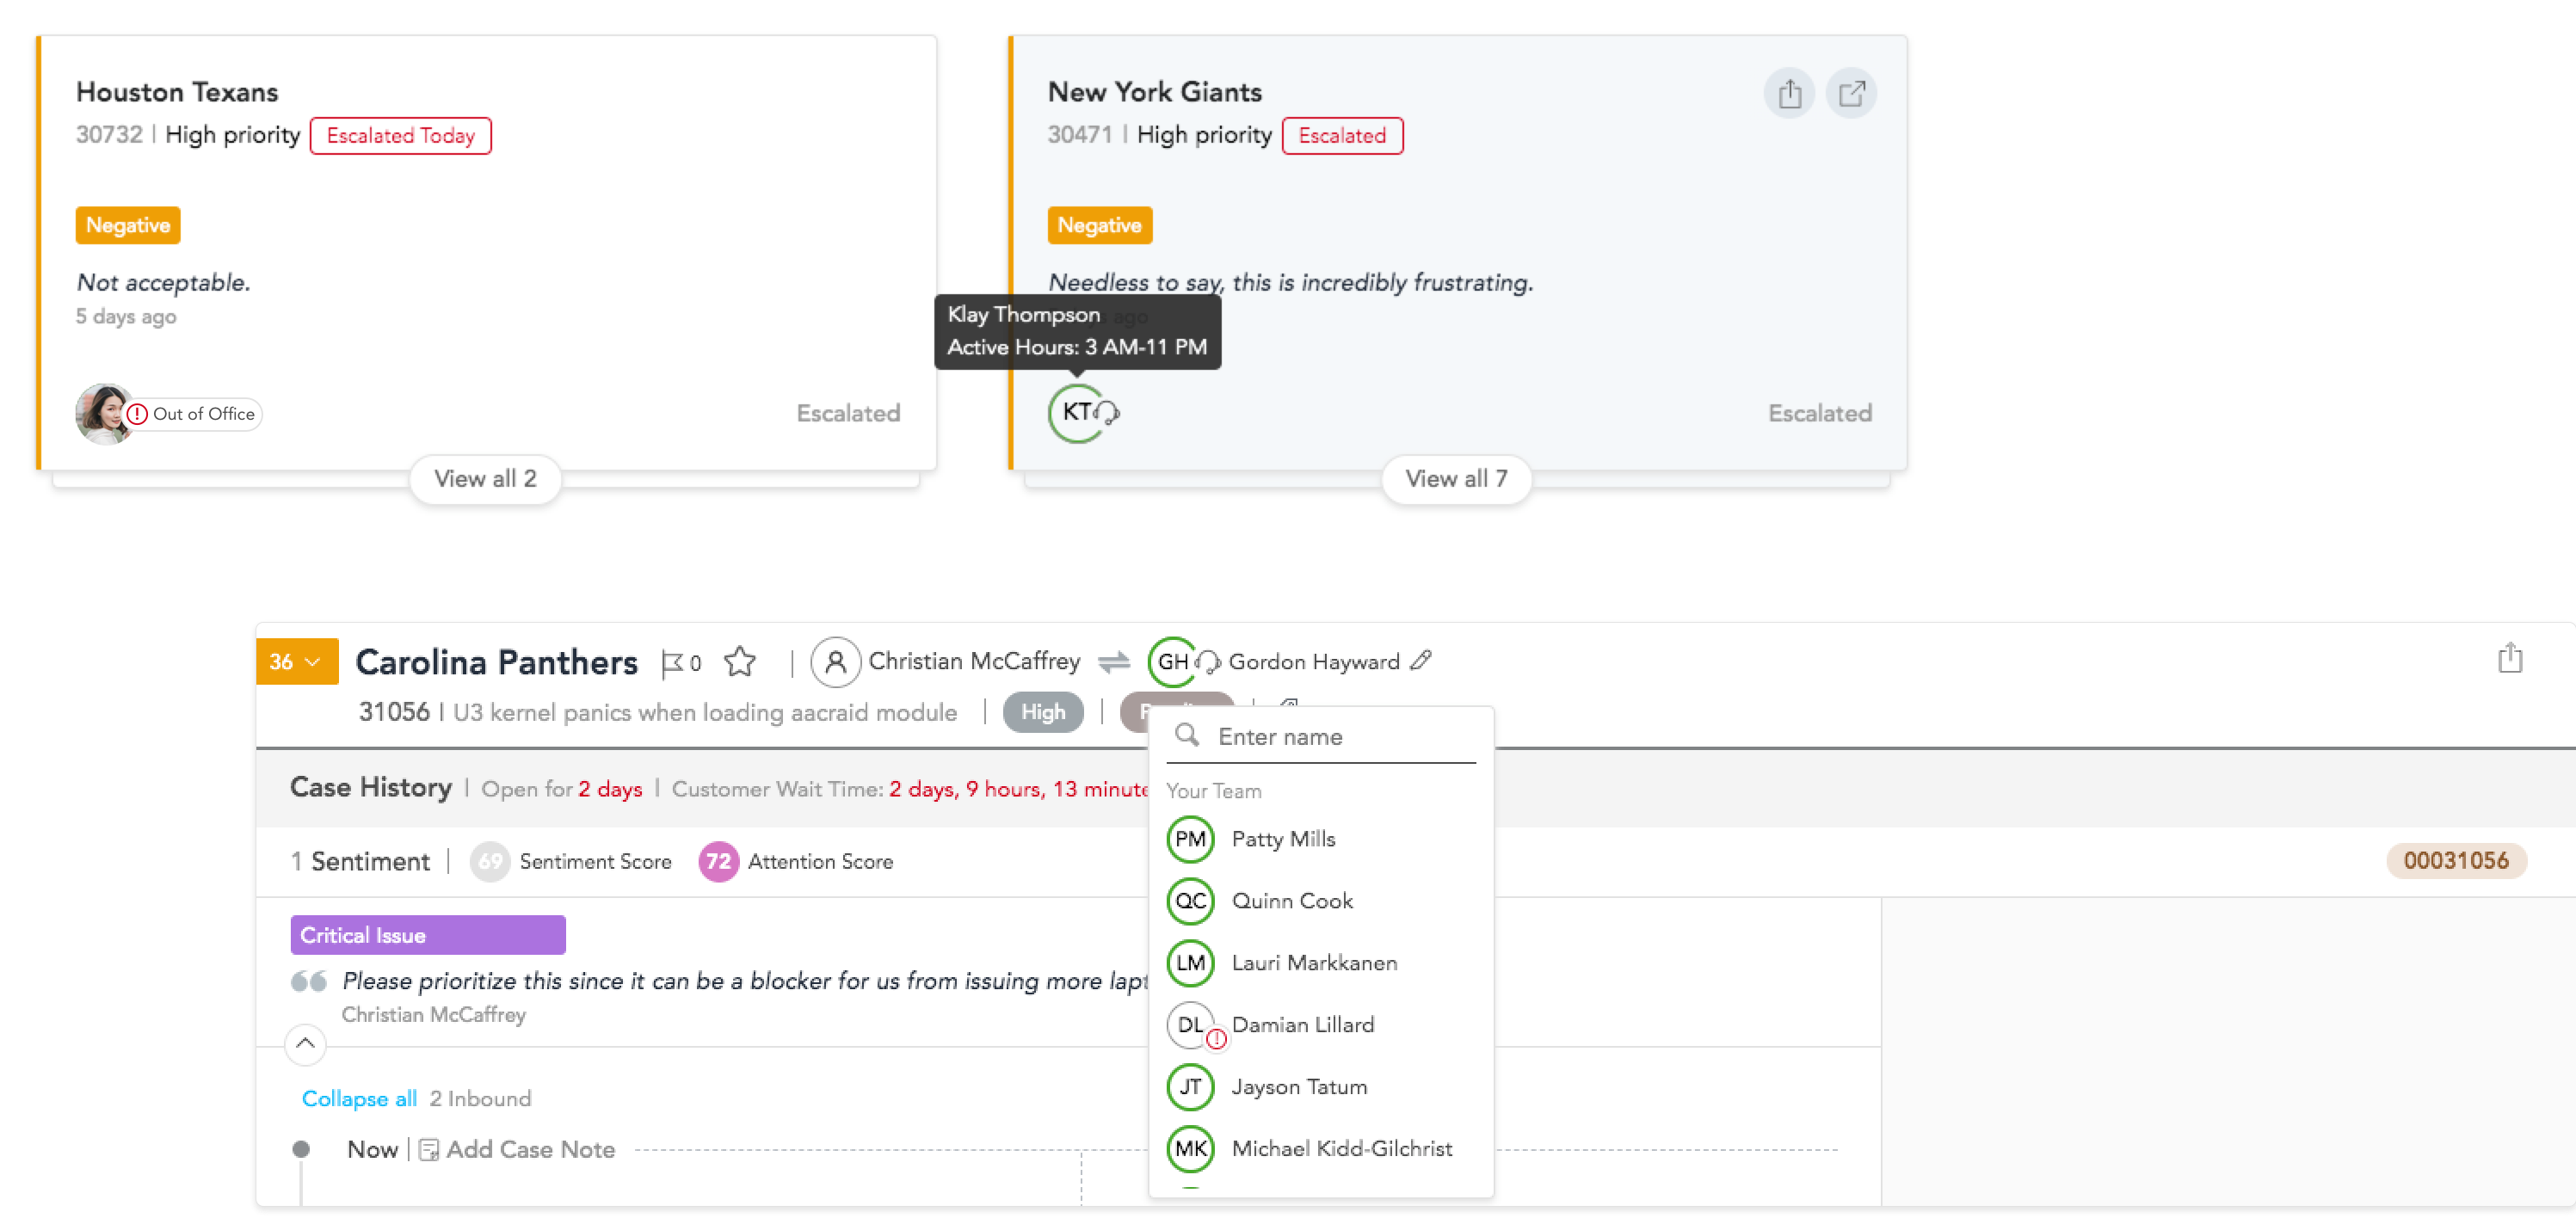Click the 00031056 case number chip

click(x=2456, y=861)
